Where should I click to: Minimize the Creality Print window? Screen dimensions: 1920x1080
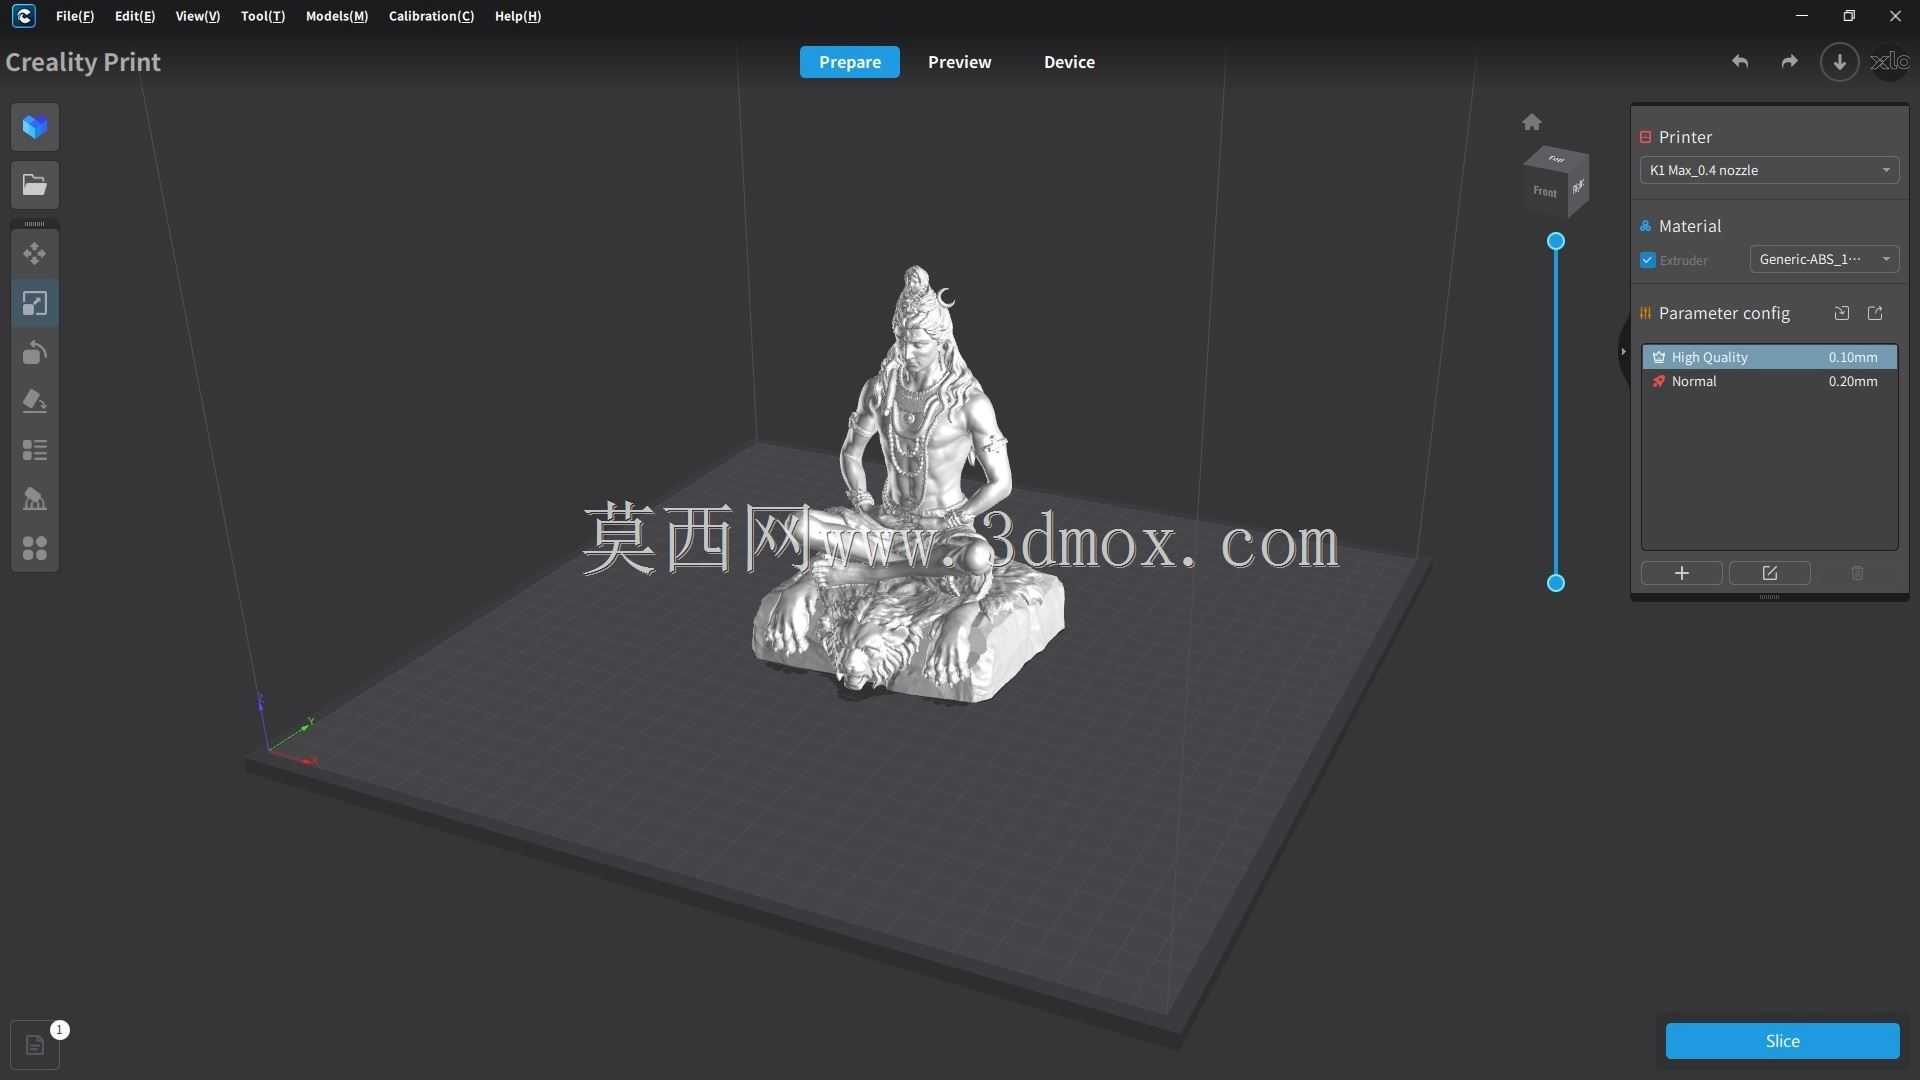(1802, 16)
